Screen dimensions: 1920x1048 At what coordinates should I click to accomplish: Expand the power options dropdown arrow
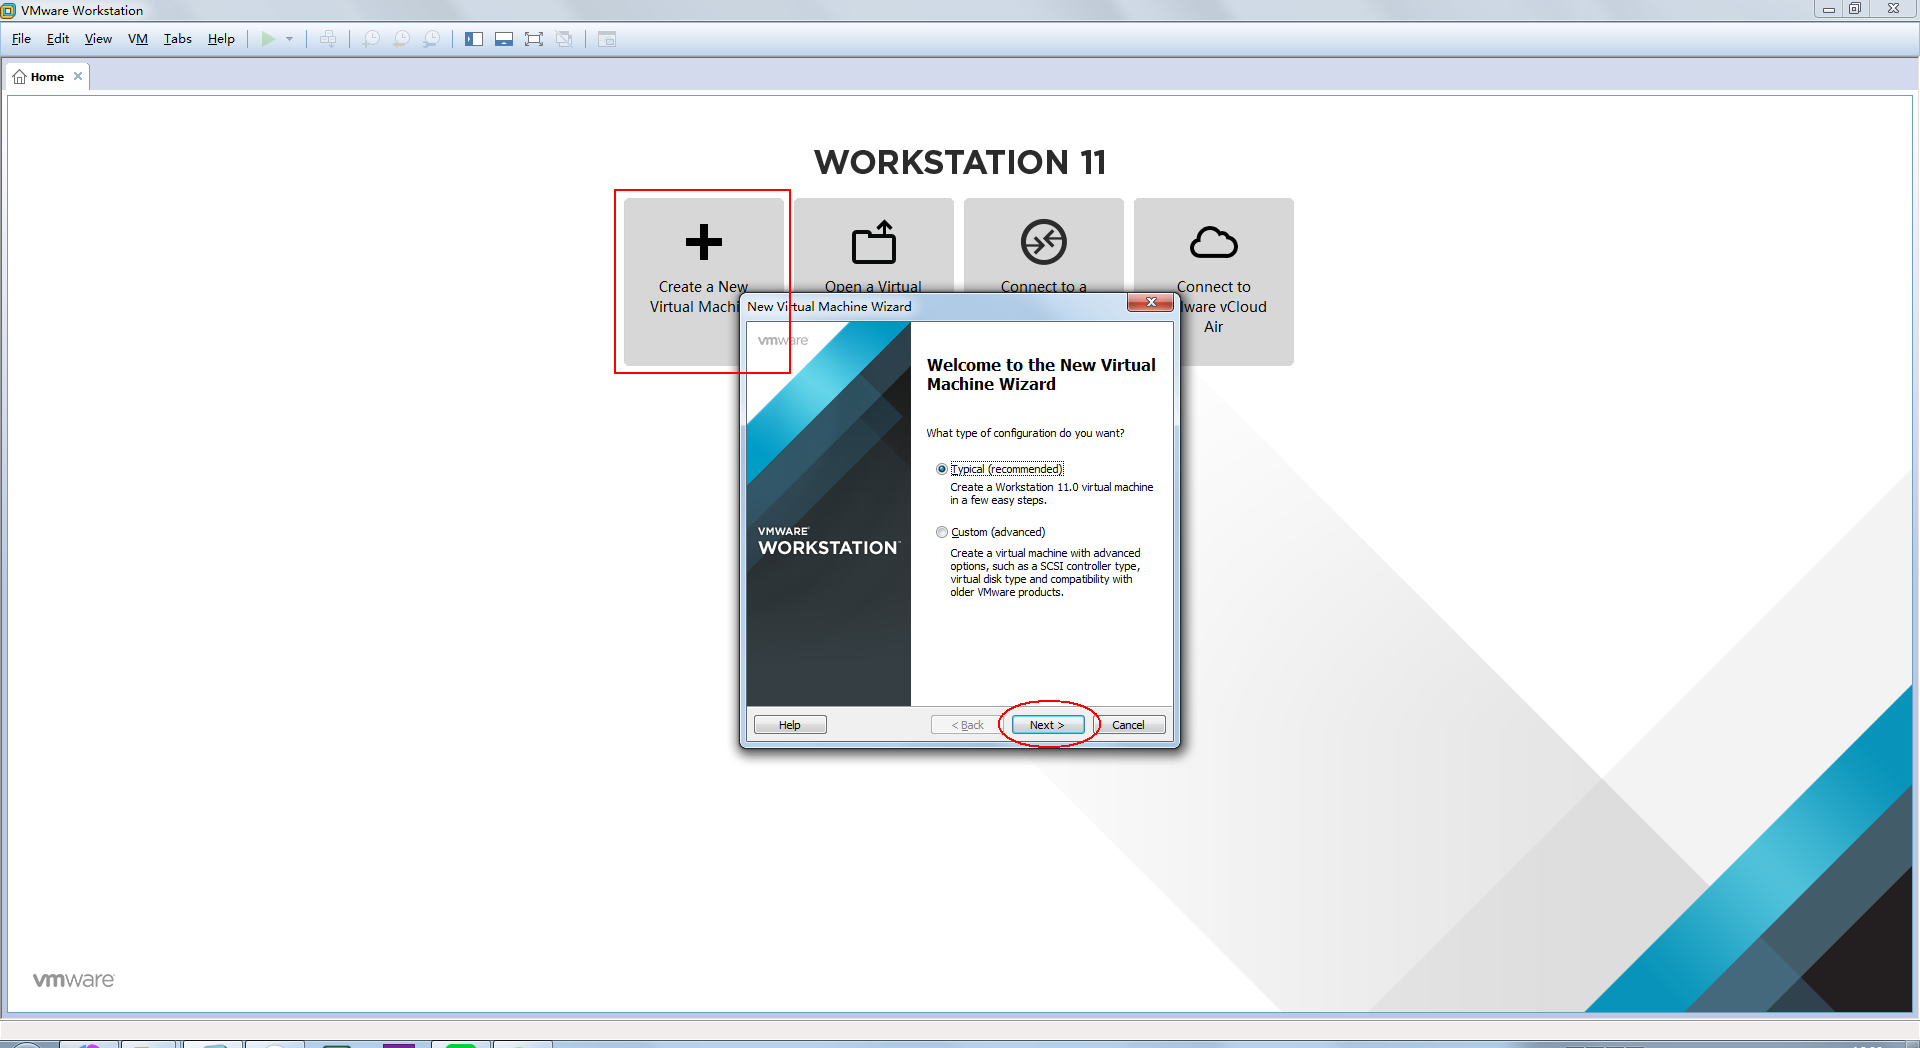click(x=290, y=39)
